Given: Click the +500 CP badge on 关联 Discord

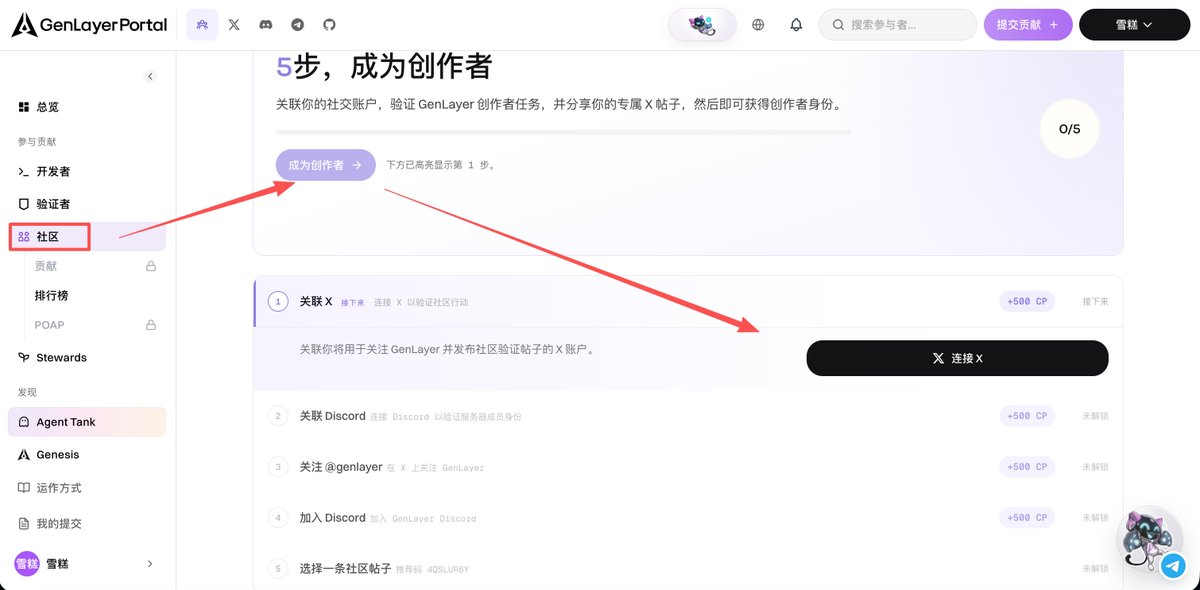Looking at the screenshot, I should pyautogui.click(x=1027, y=416).
